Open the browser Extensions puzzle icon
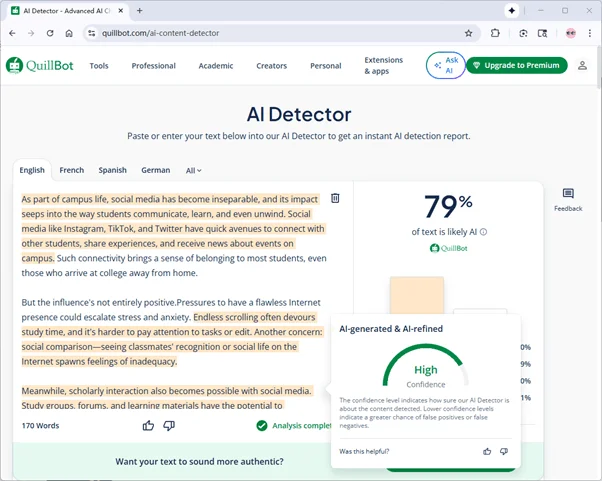Image resolution: width=602 pixels, height=481 pixels. [x=495, y=33]
